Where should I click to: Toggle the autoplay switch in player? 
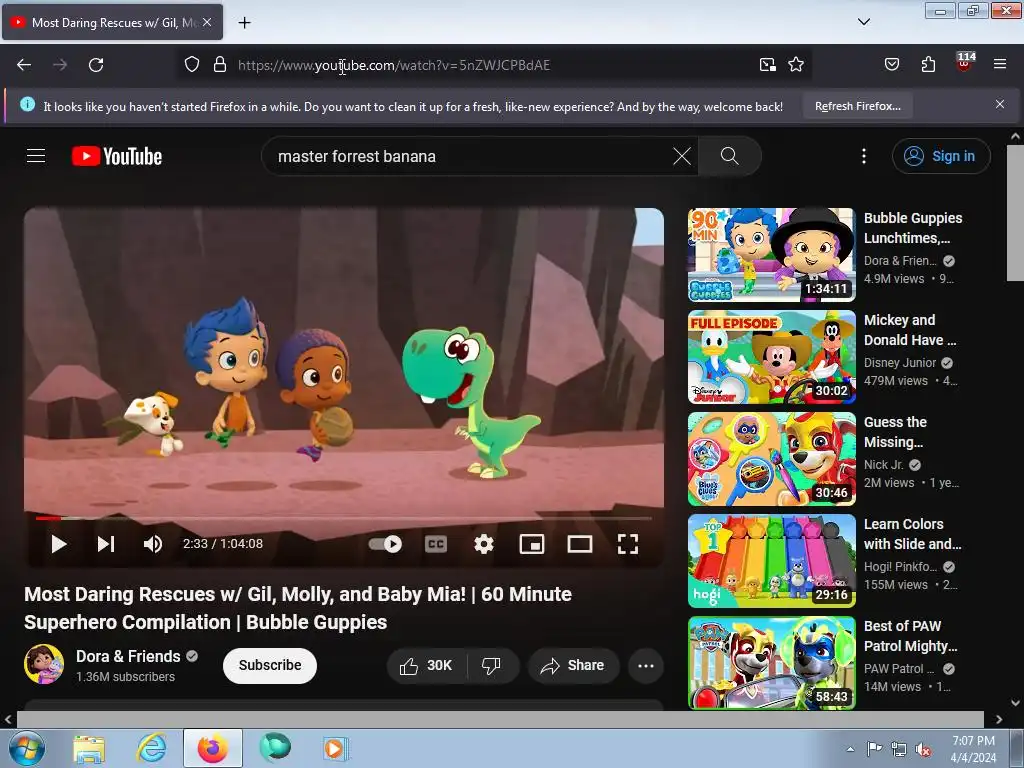(385, 544)
